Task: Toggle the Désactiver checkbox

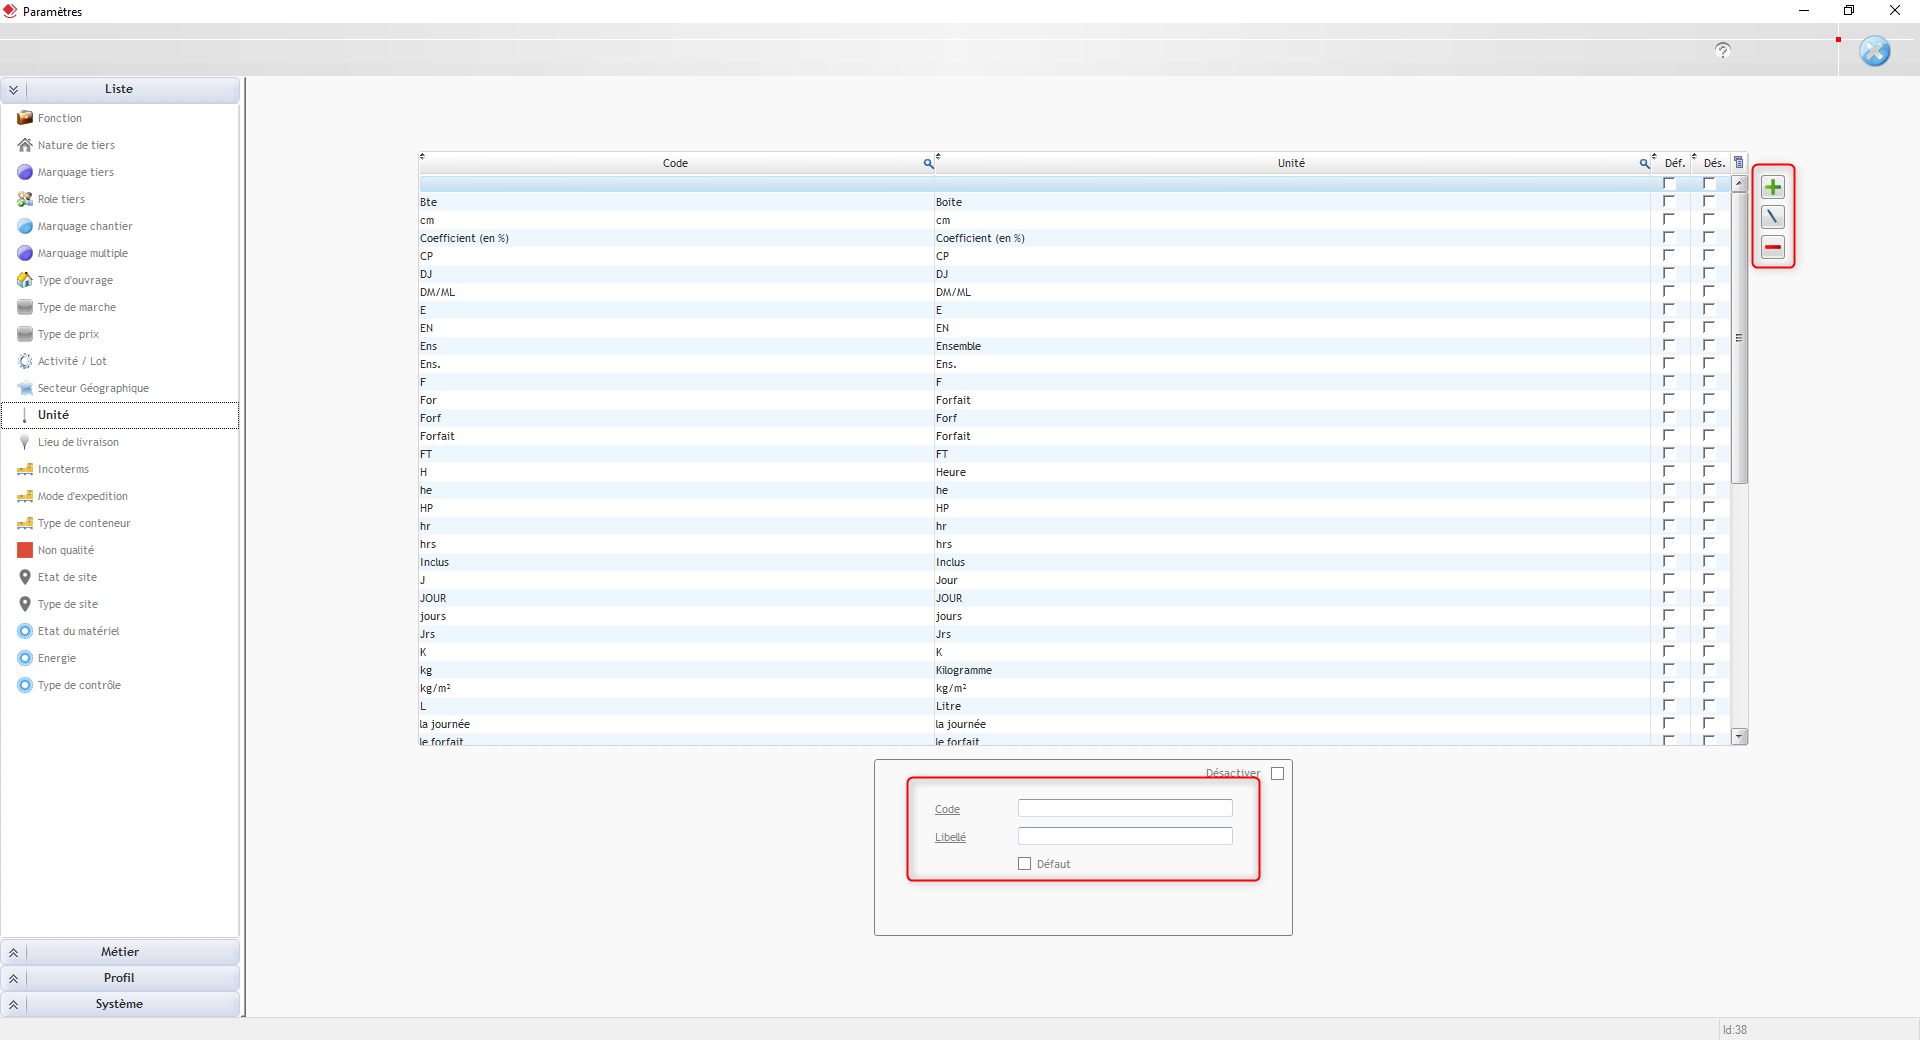Action: tap(1277, 773)
